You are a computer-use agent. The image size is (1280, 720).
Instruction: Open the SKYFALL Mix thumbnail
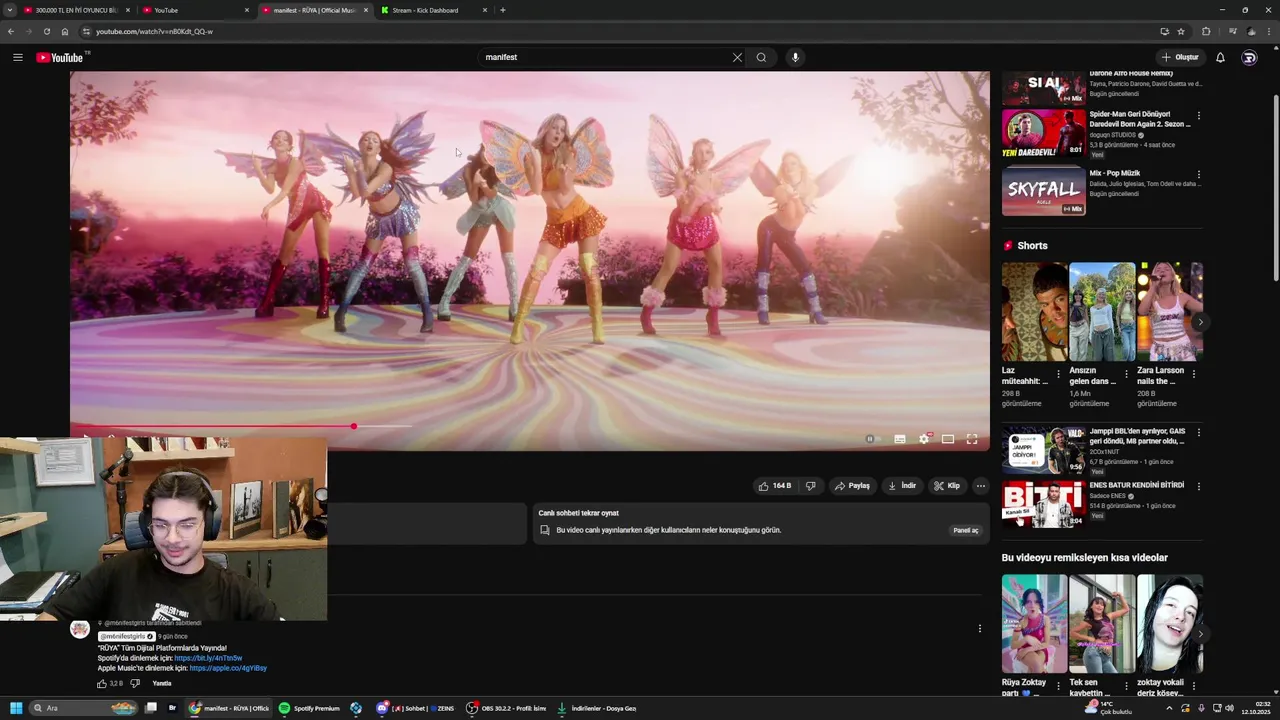1044,191
